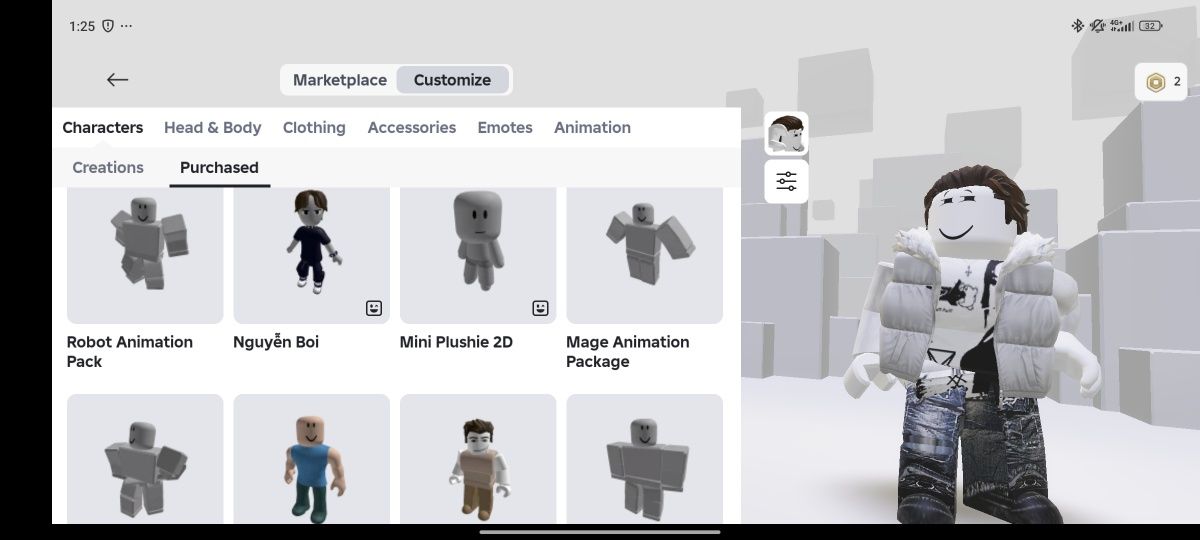Select Mini Plushie 2D character thumbnail
Viewport: 1200px width, 540px height.
point(478,255)
